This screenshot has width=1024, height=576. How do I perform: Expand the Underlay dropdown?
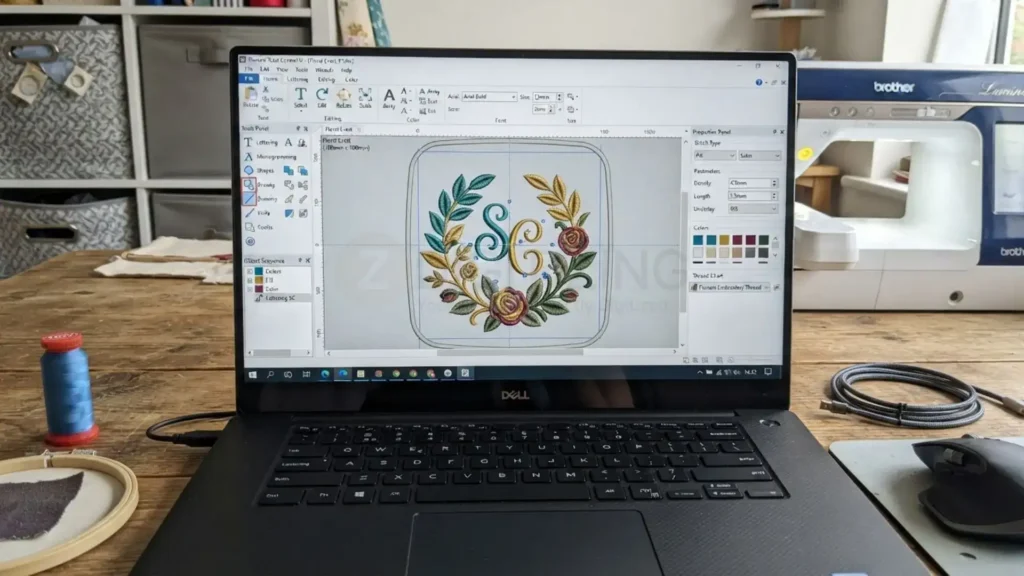(753, 209)
